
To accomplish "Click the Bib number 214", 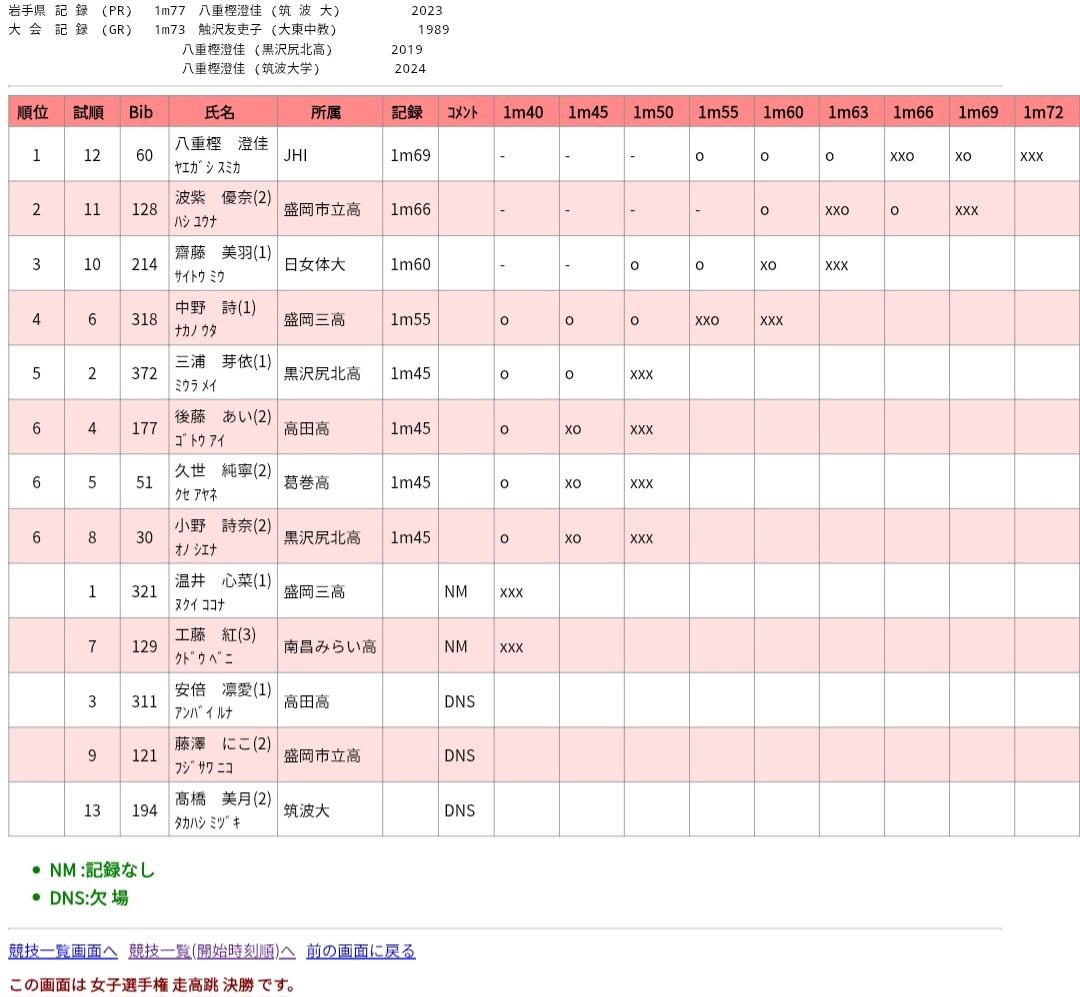I will pyautogui.click(x=145, y=265).
